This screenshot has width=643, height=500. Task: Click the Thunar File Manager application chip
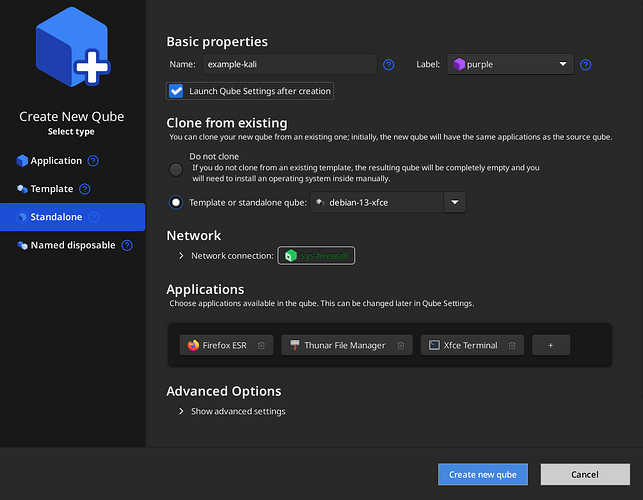tap(347, 345)
